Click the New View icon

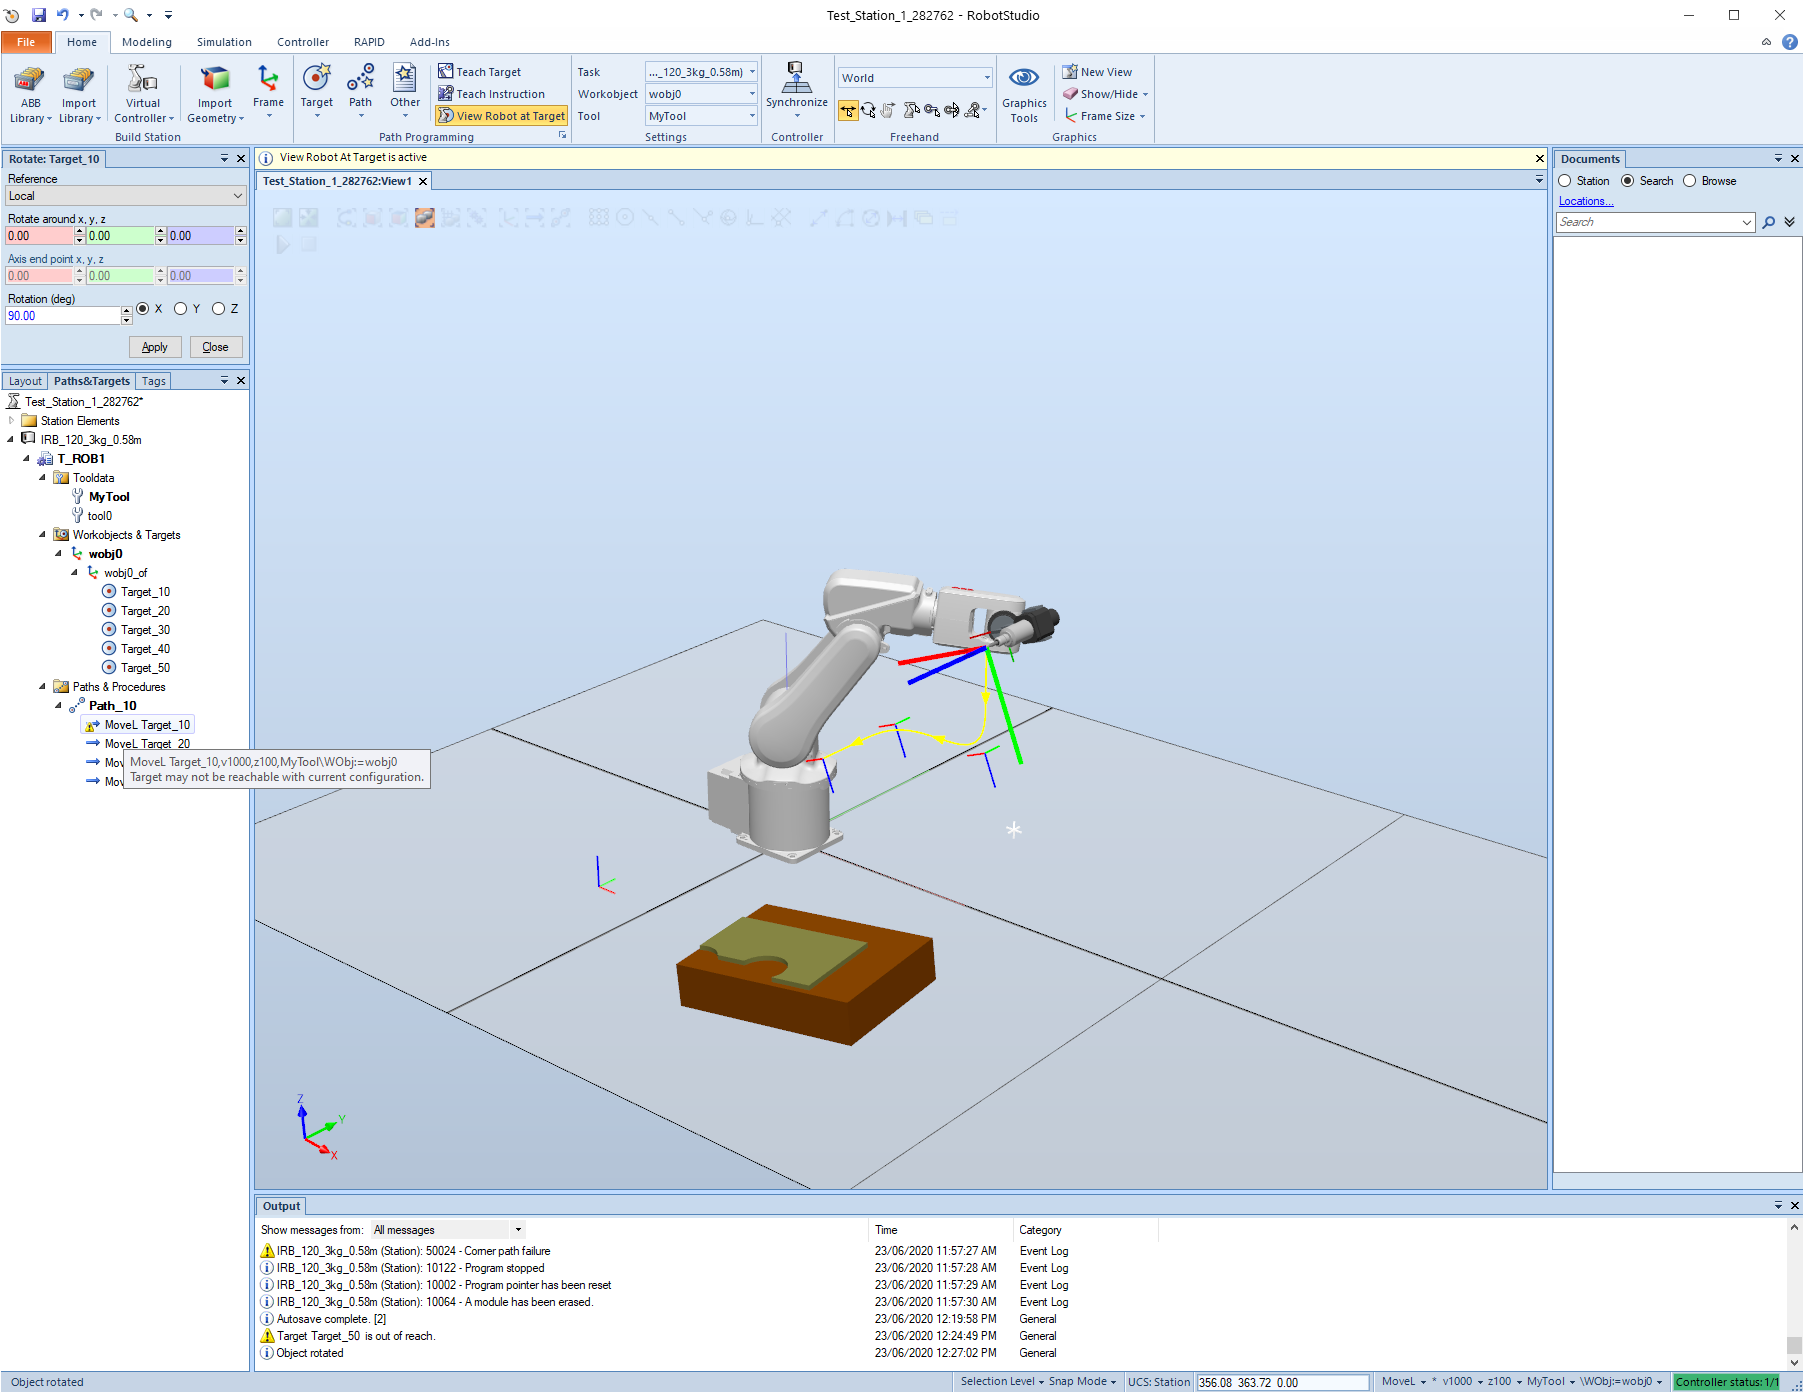coord(1070,72)
